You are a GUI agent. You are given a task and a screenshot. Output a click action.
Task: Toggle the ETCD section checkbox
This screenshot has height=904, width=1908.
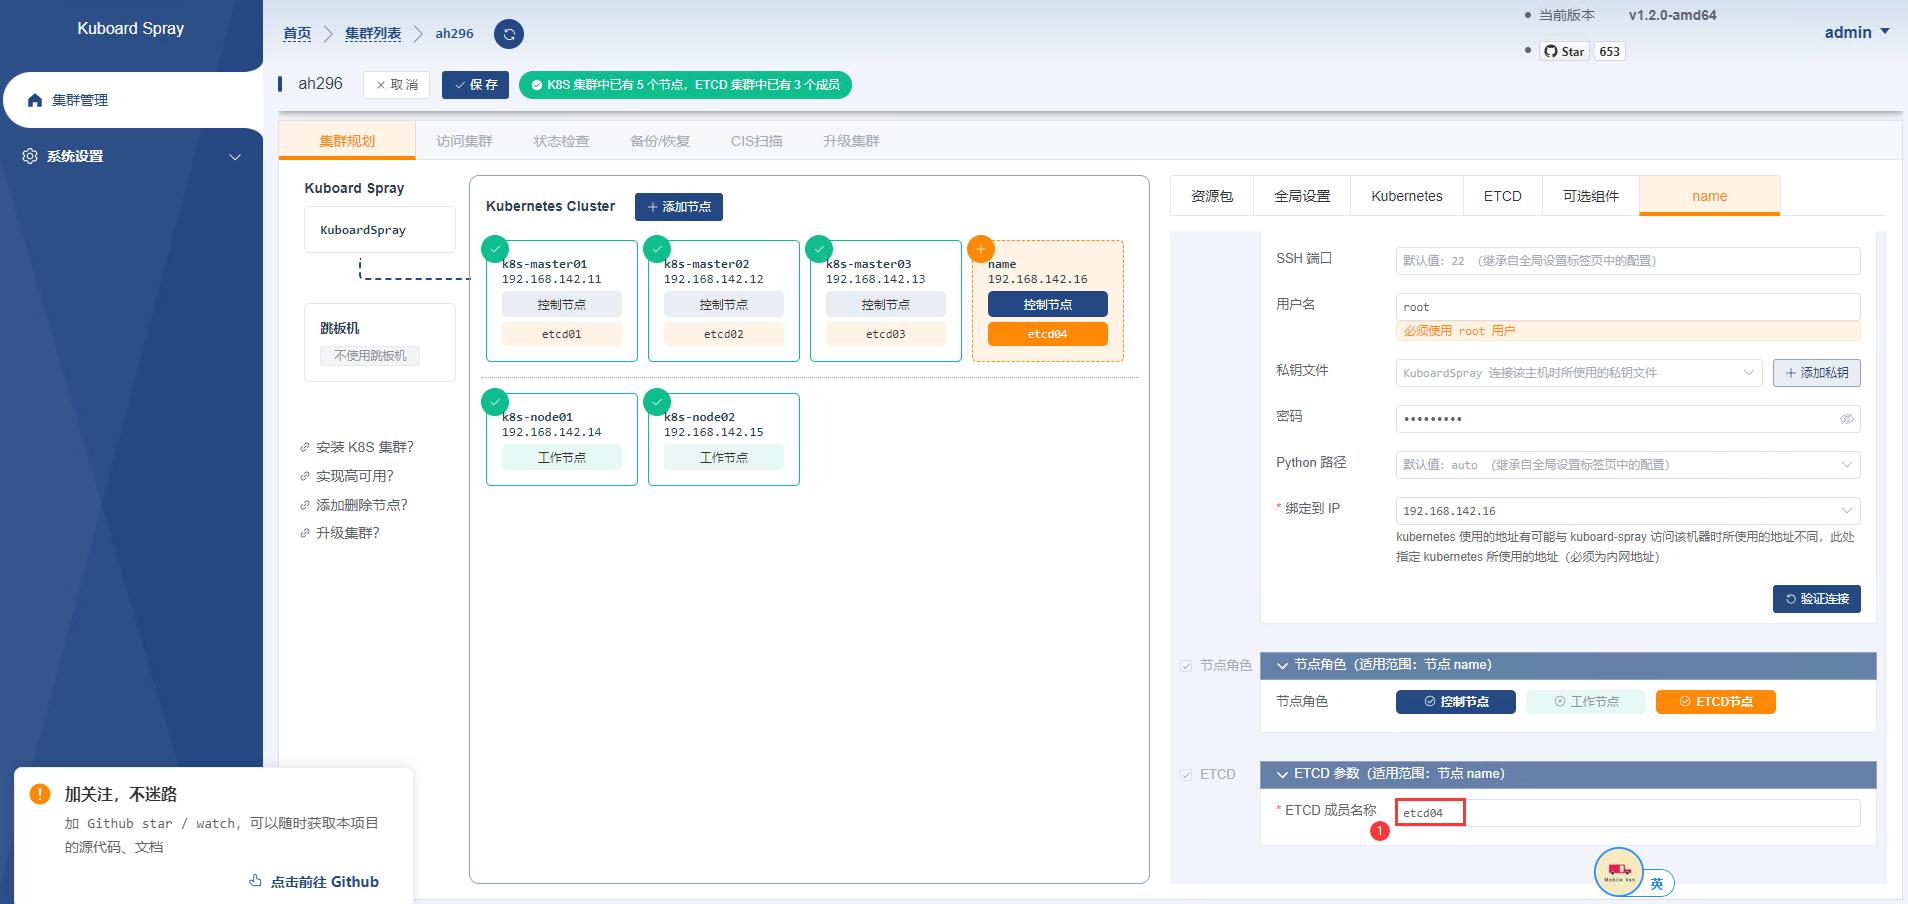1186,775
